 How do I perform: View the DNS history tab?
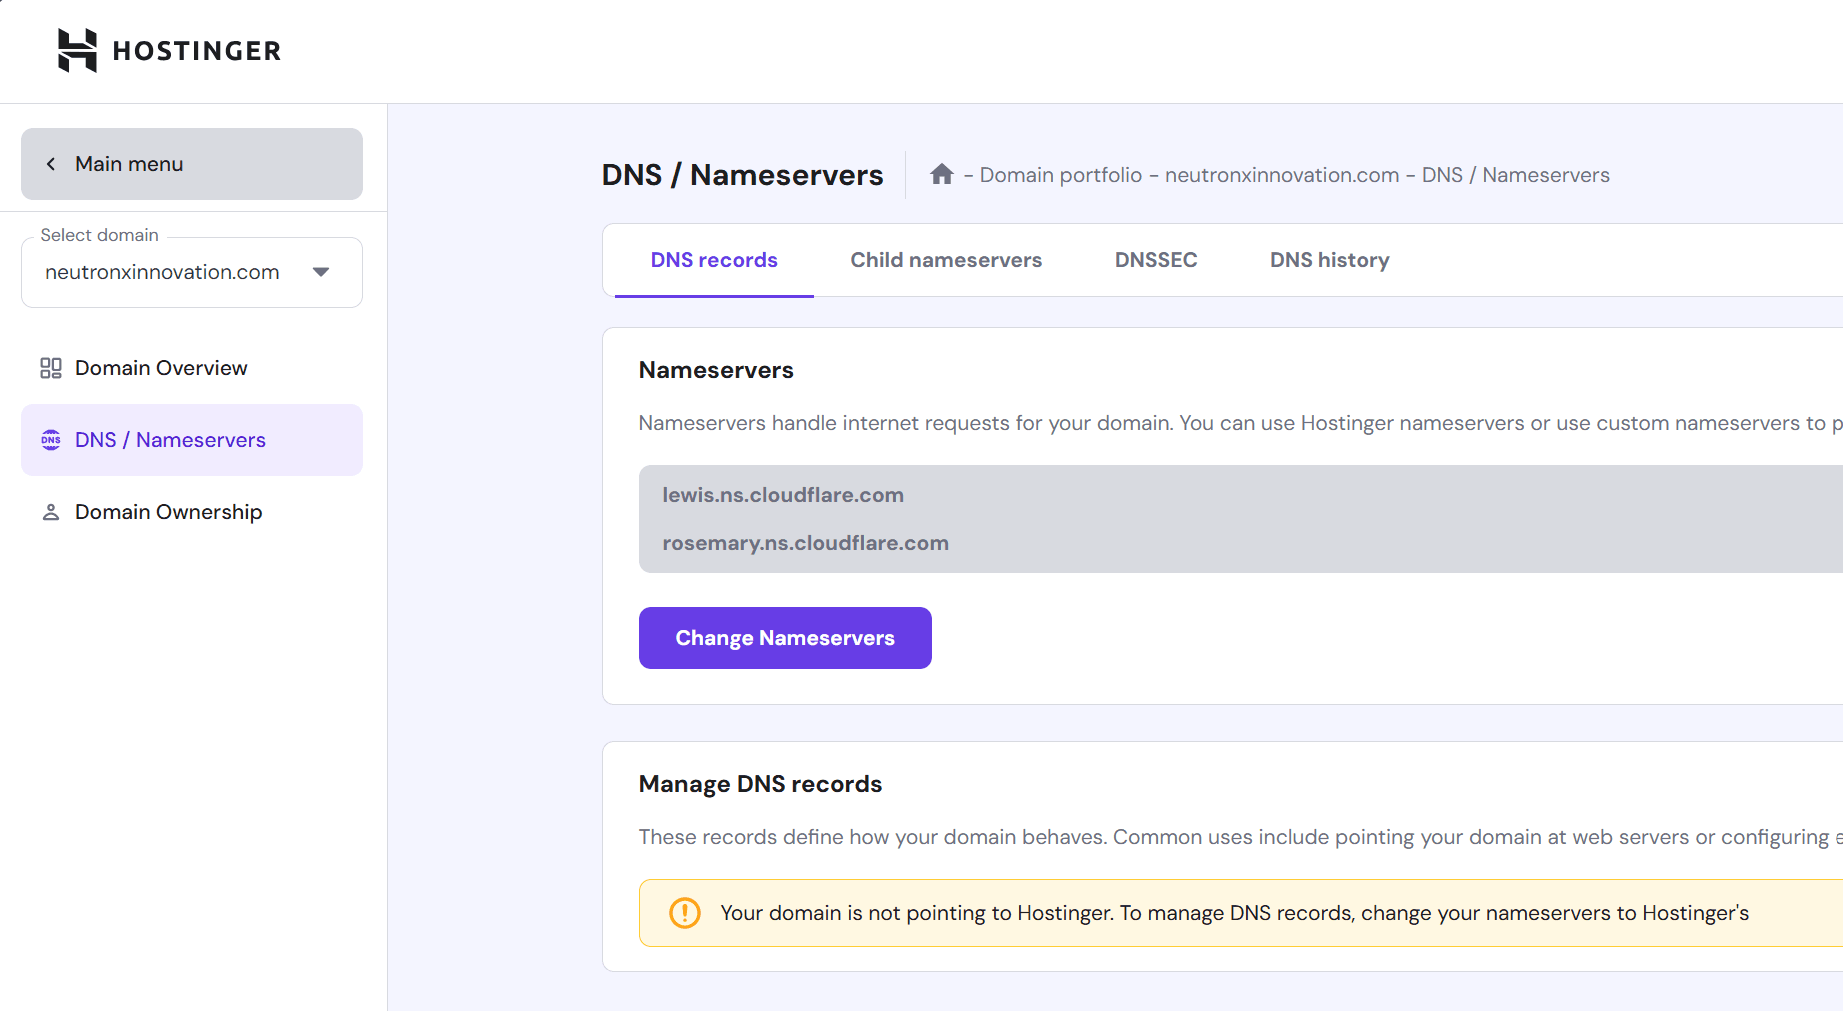pyautogui.click(x=1329, y=259)
